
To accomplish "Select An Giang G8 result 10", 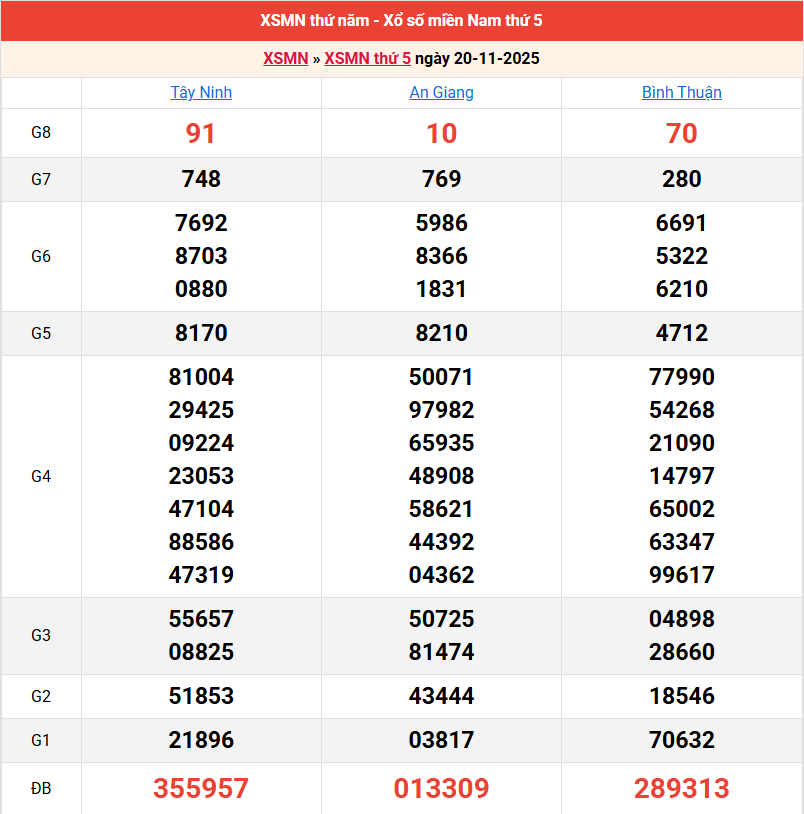I will tap(441, 134).
